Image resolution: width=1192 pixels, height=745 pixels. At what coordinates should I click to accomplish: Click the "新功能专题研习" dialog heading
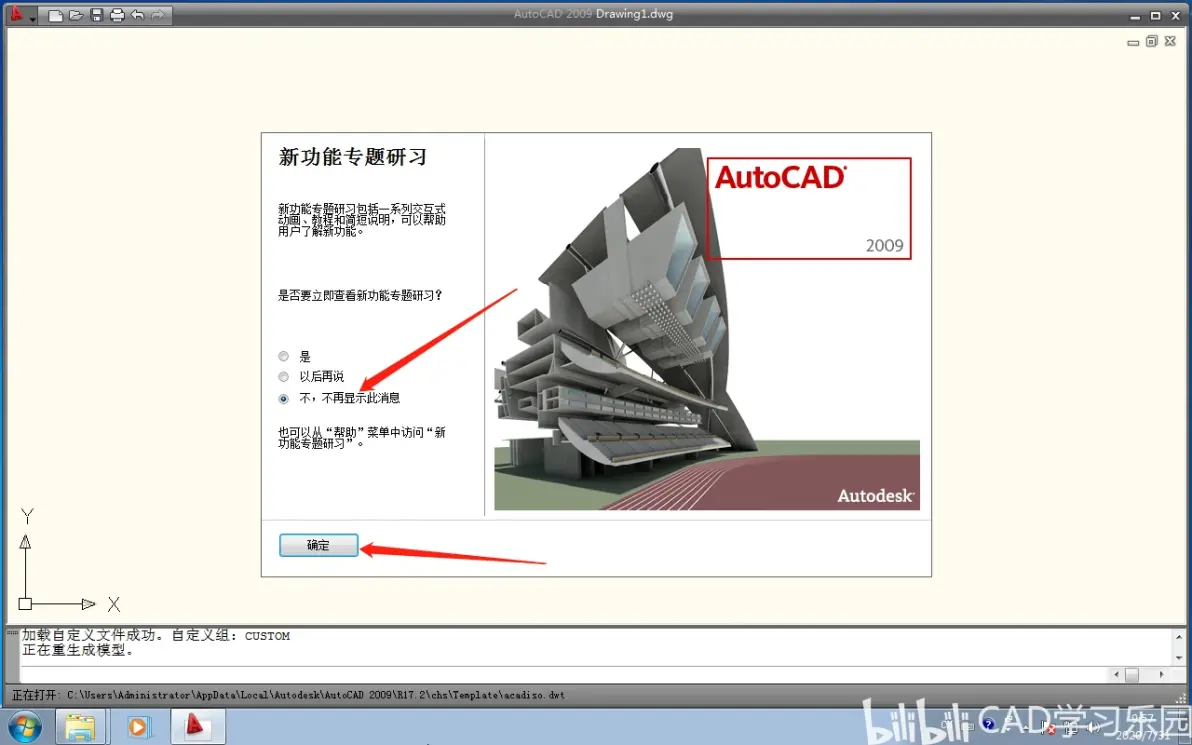[x=353, y=157]
